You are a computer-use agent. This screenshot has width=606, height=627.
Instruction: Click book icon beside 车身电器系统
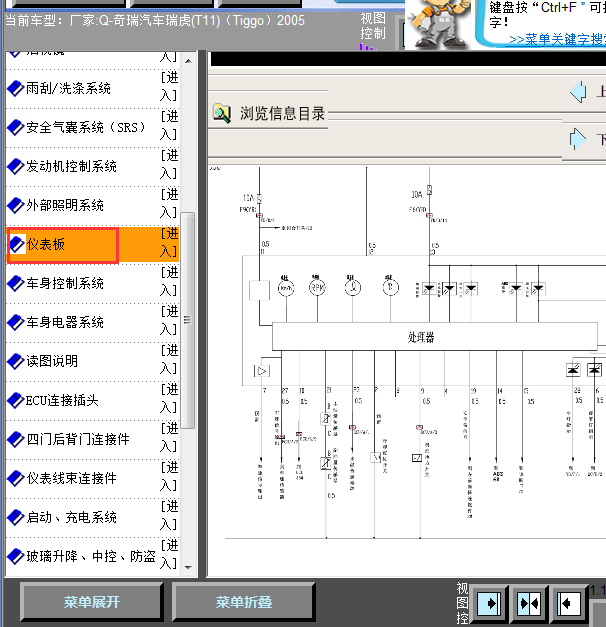pos(16,322)
